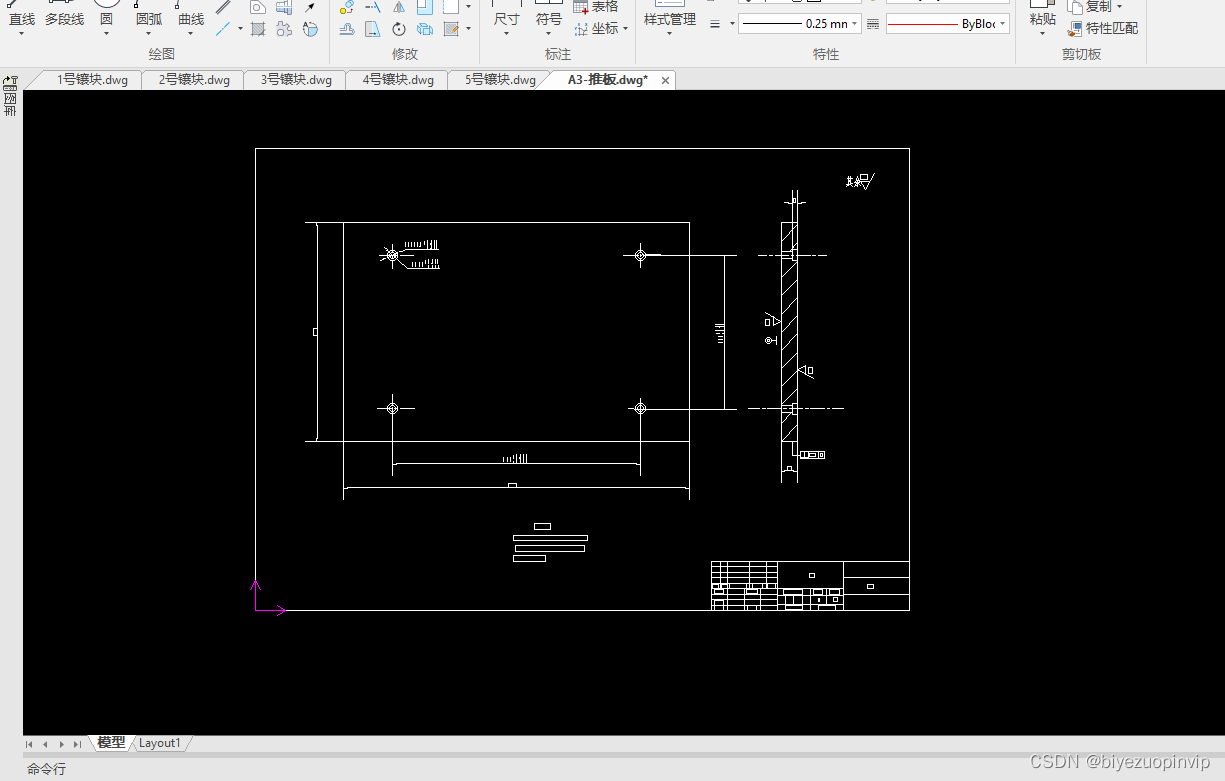Click the Clipboard (剪切板) panel label
The width and height of the screenshot is (1225, 781).
[1081, 54]
